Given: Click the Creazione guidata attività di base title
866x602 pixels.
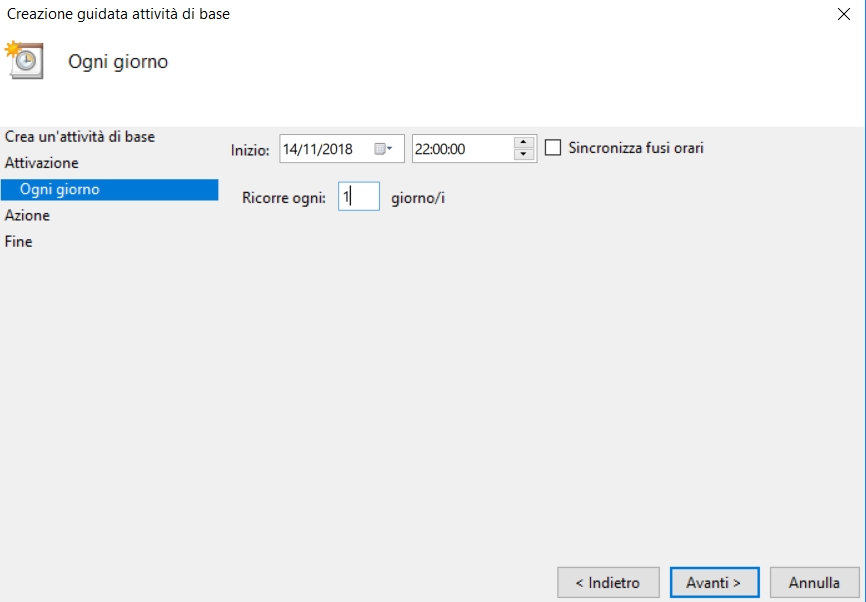Looking at the screenshot, I should (x=118, y=14).
